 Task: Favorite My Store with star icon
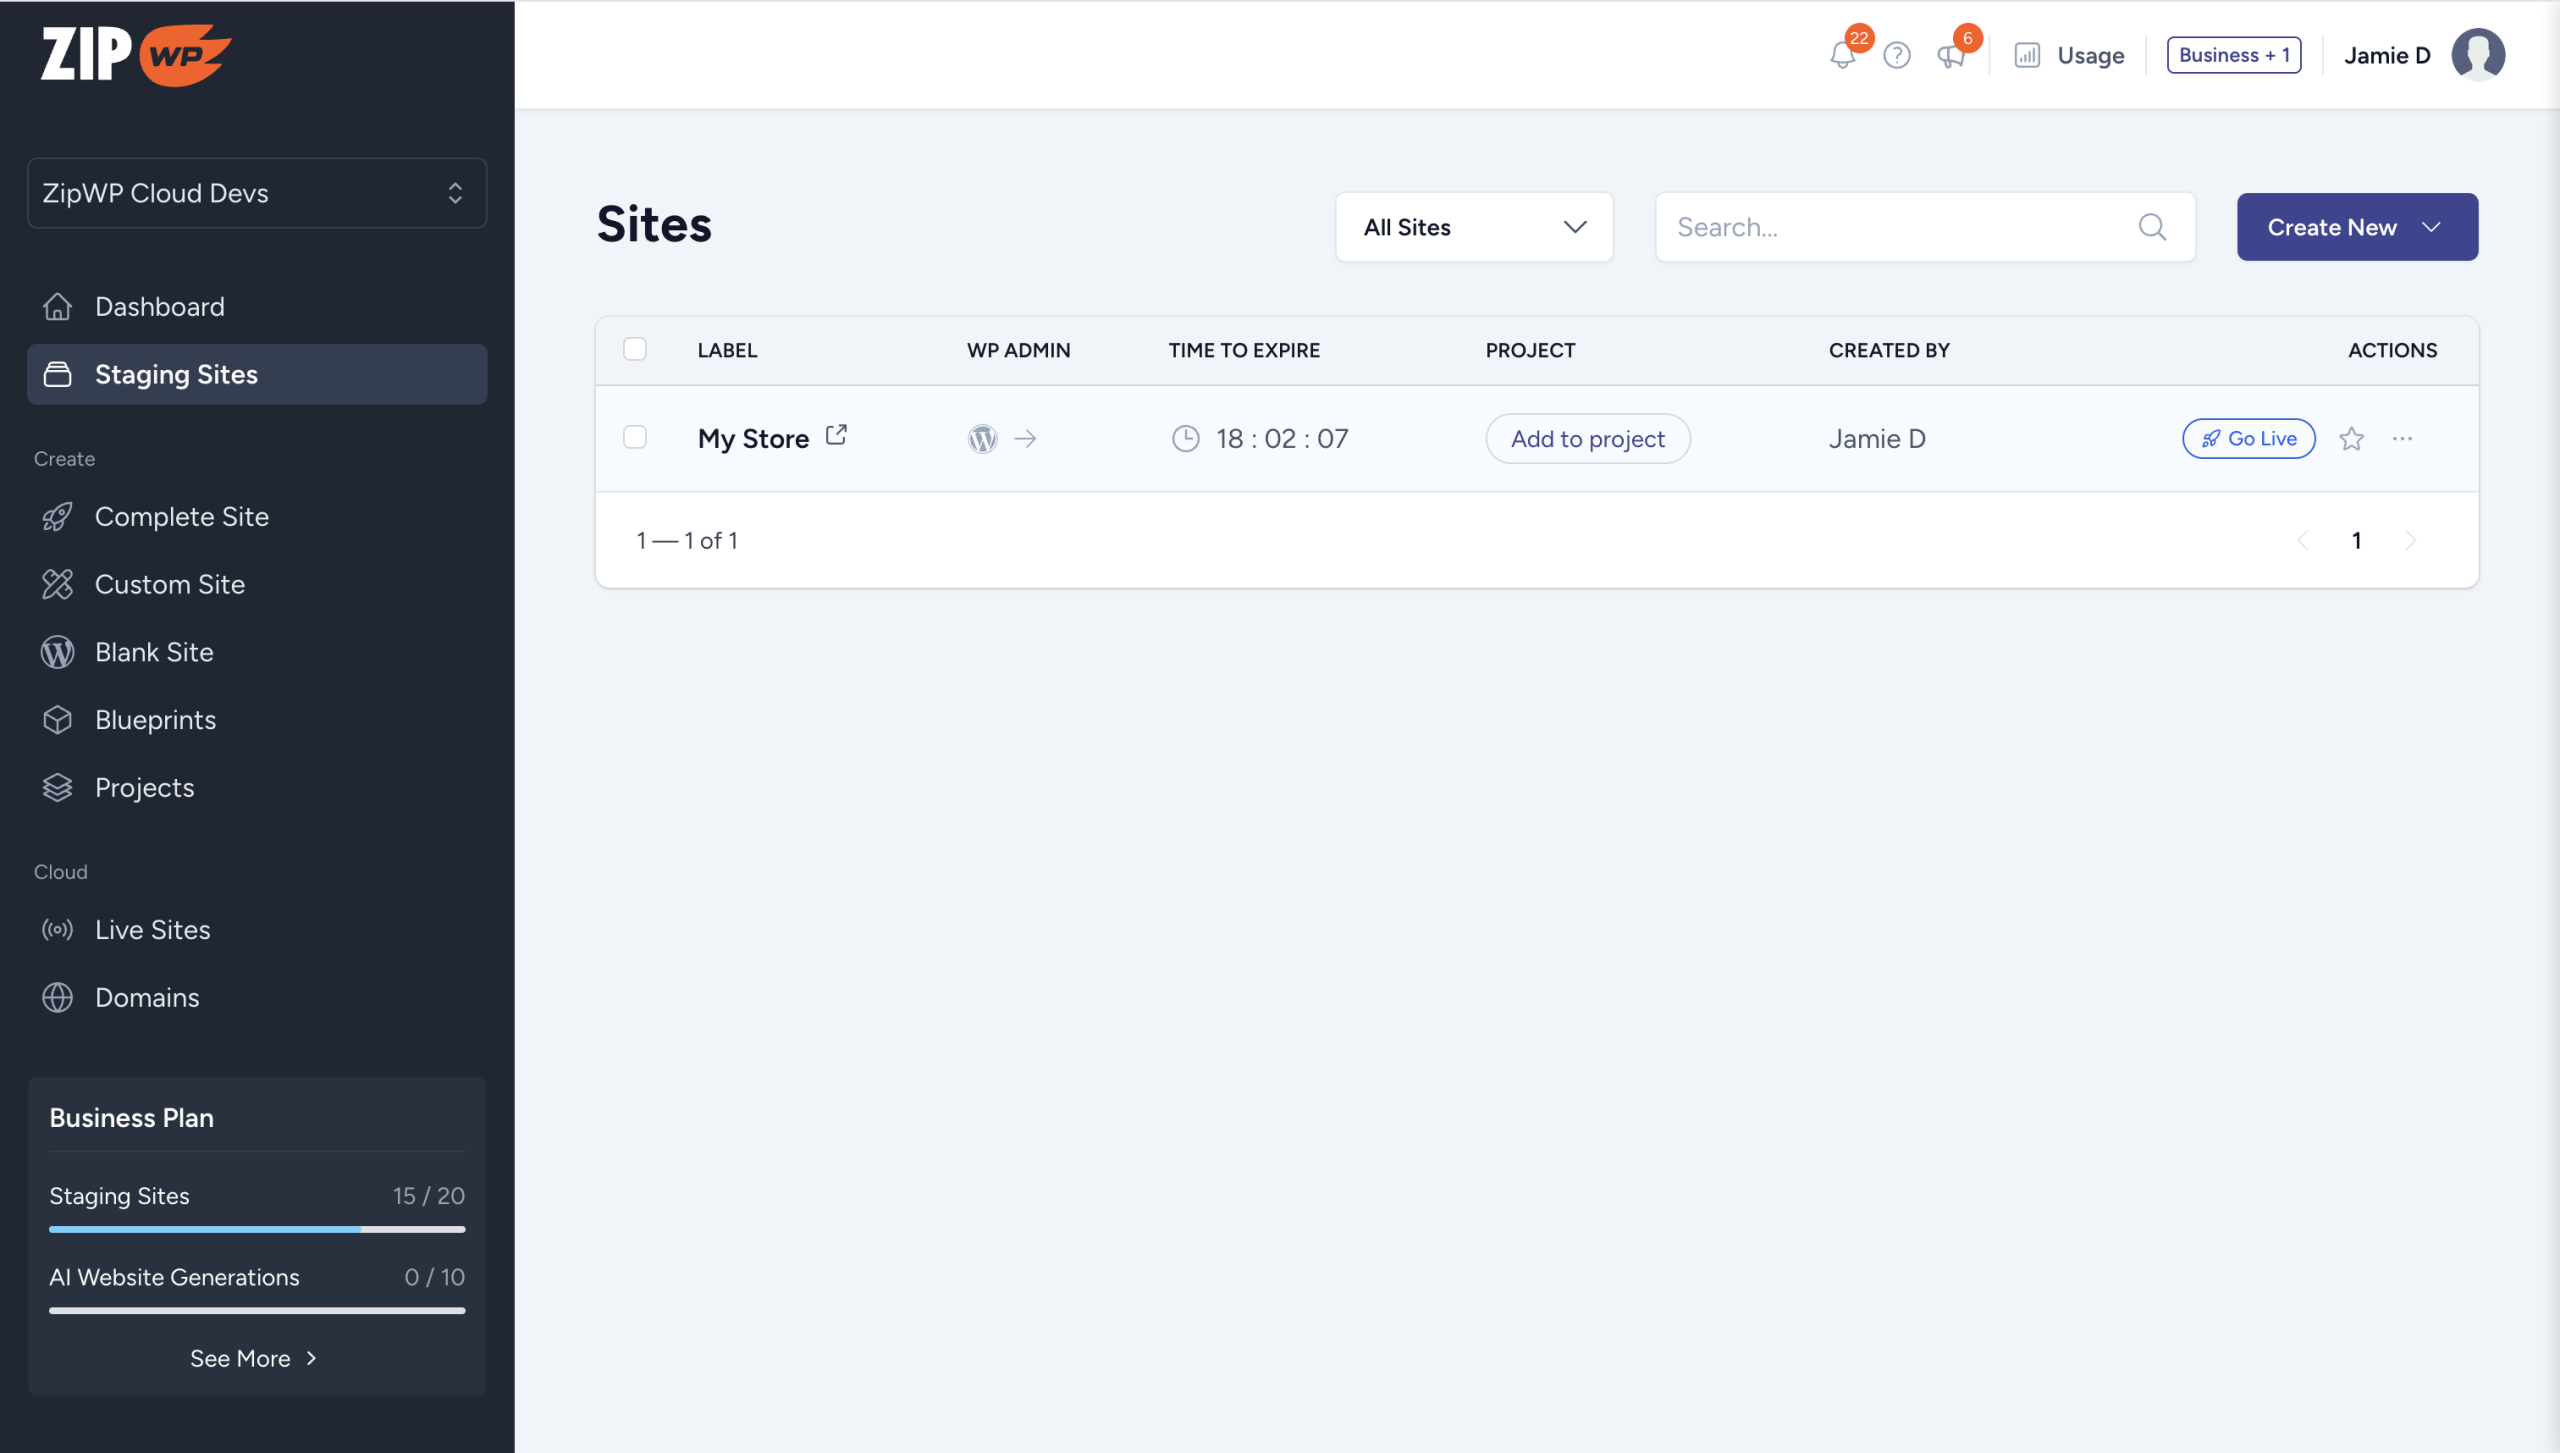(2351, 439)
